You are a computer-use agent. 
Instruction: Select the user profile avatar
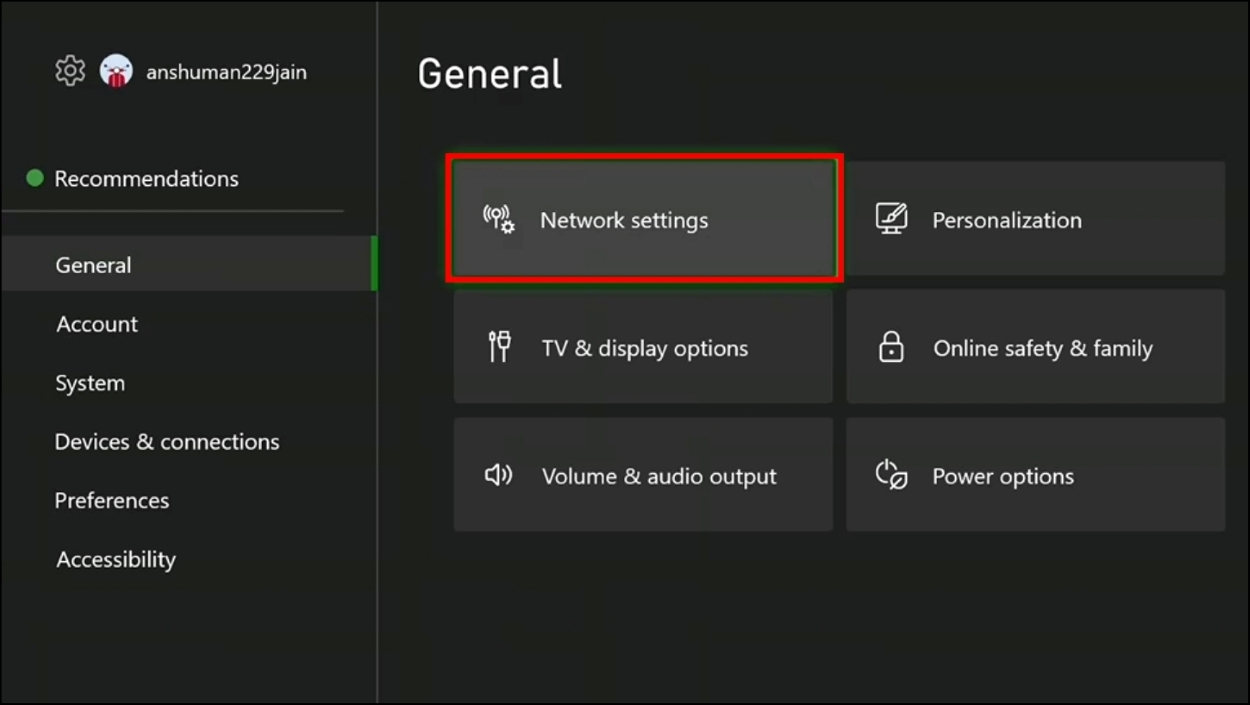(117, 71)
